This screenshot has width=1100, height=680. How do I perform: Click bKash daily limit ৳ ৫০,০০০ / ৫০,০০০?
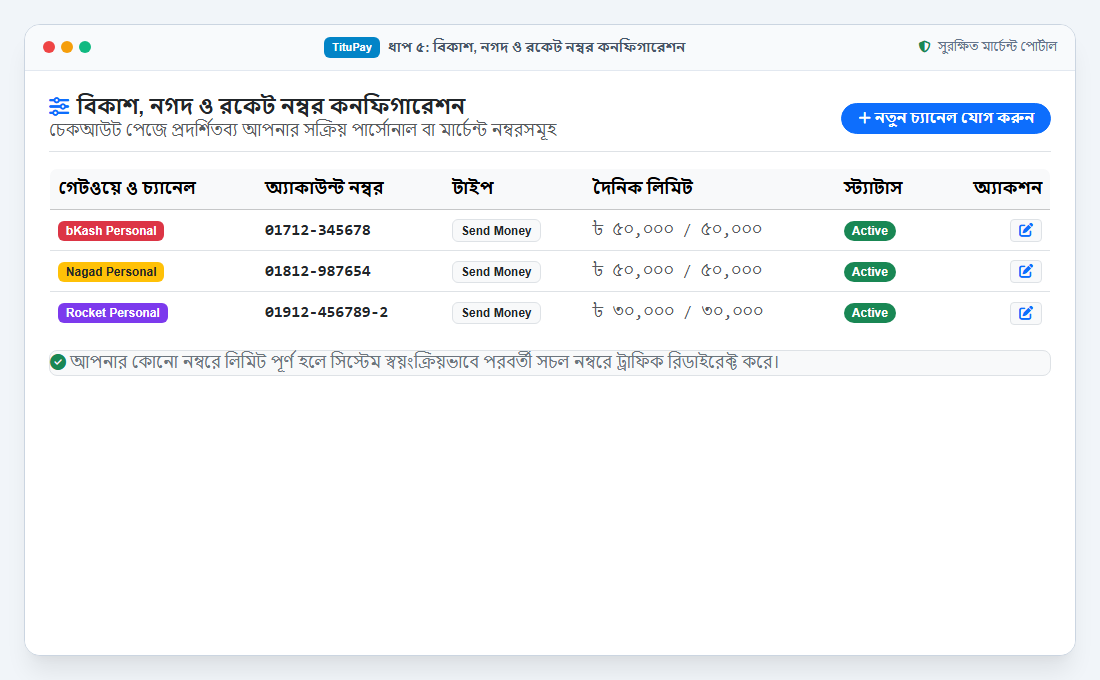(x=677, y=229)
